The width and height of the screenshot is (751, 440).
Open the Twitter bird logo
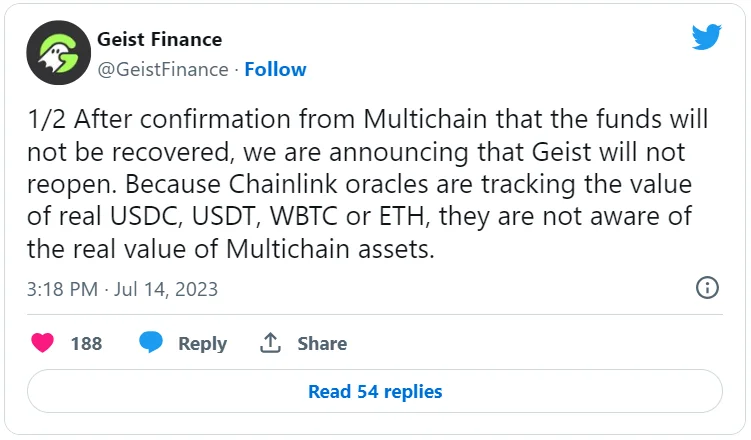pos(706,38)
